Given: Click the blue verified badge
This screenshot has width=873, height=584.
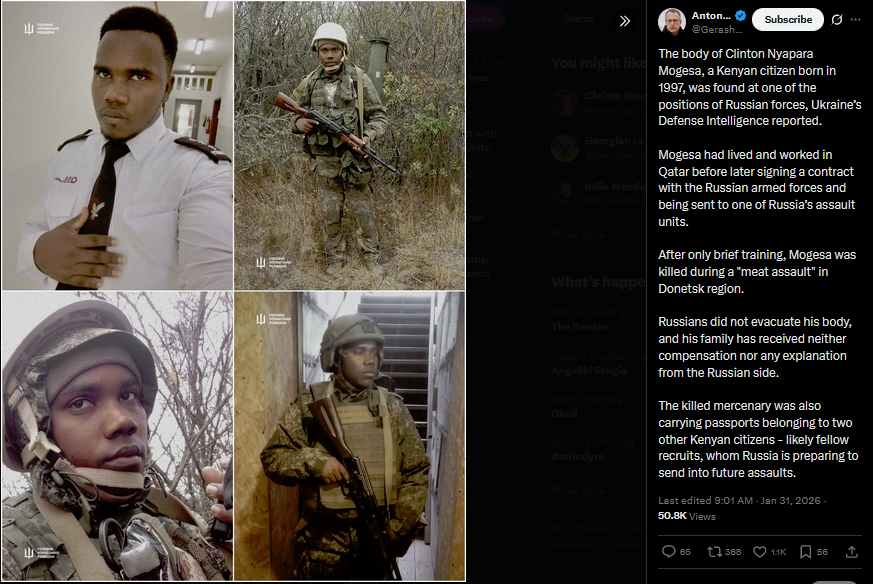Looking at the screenshot, I should tap(740, 16).
